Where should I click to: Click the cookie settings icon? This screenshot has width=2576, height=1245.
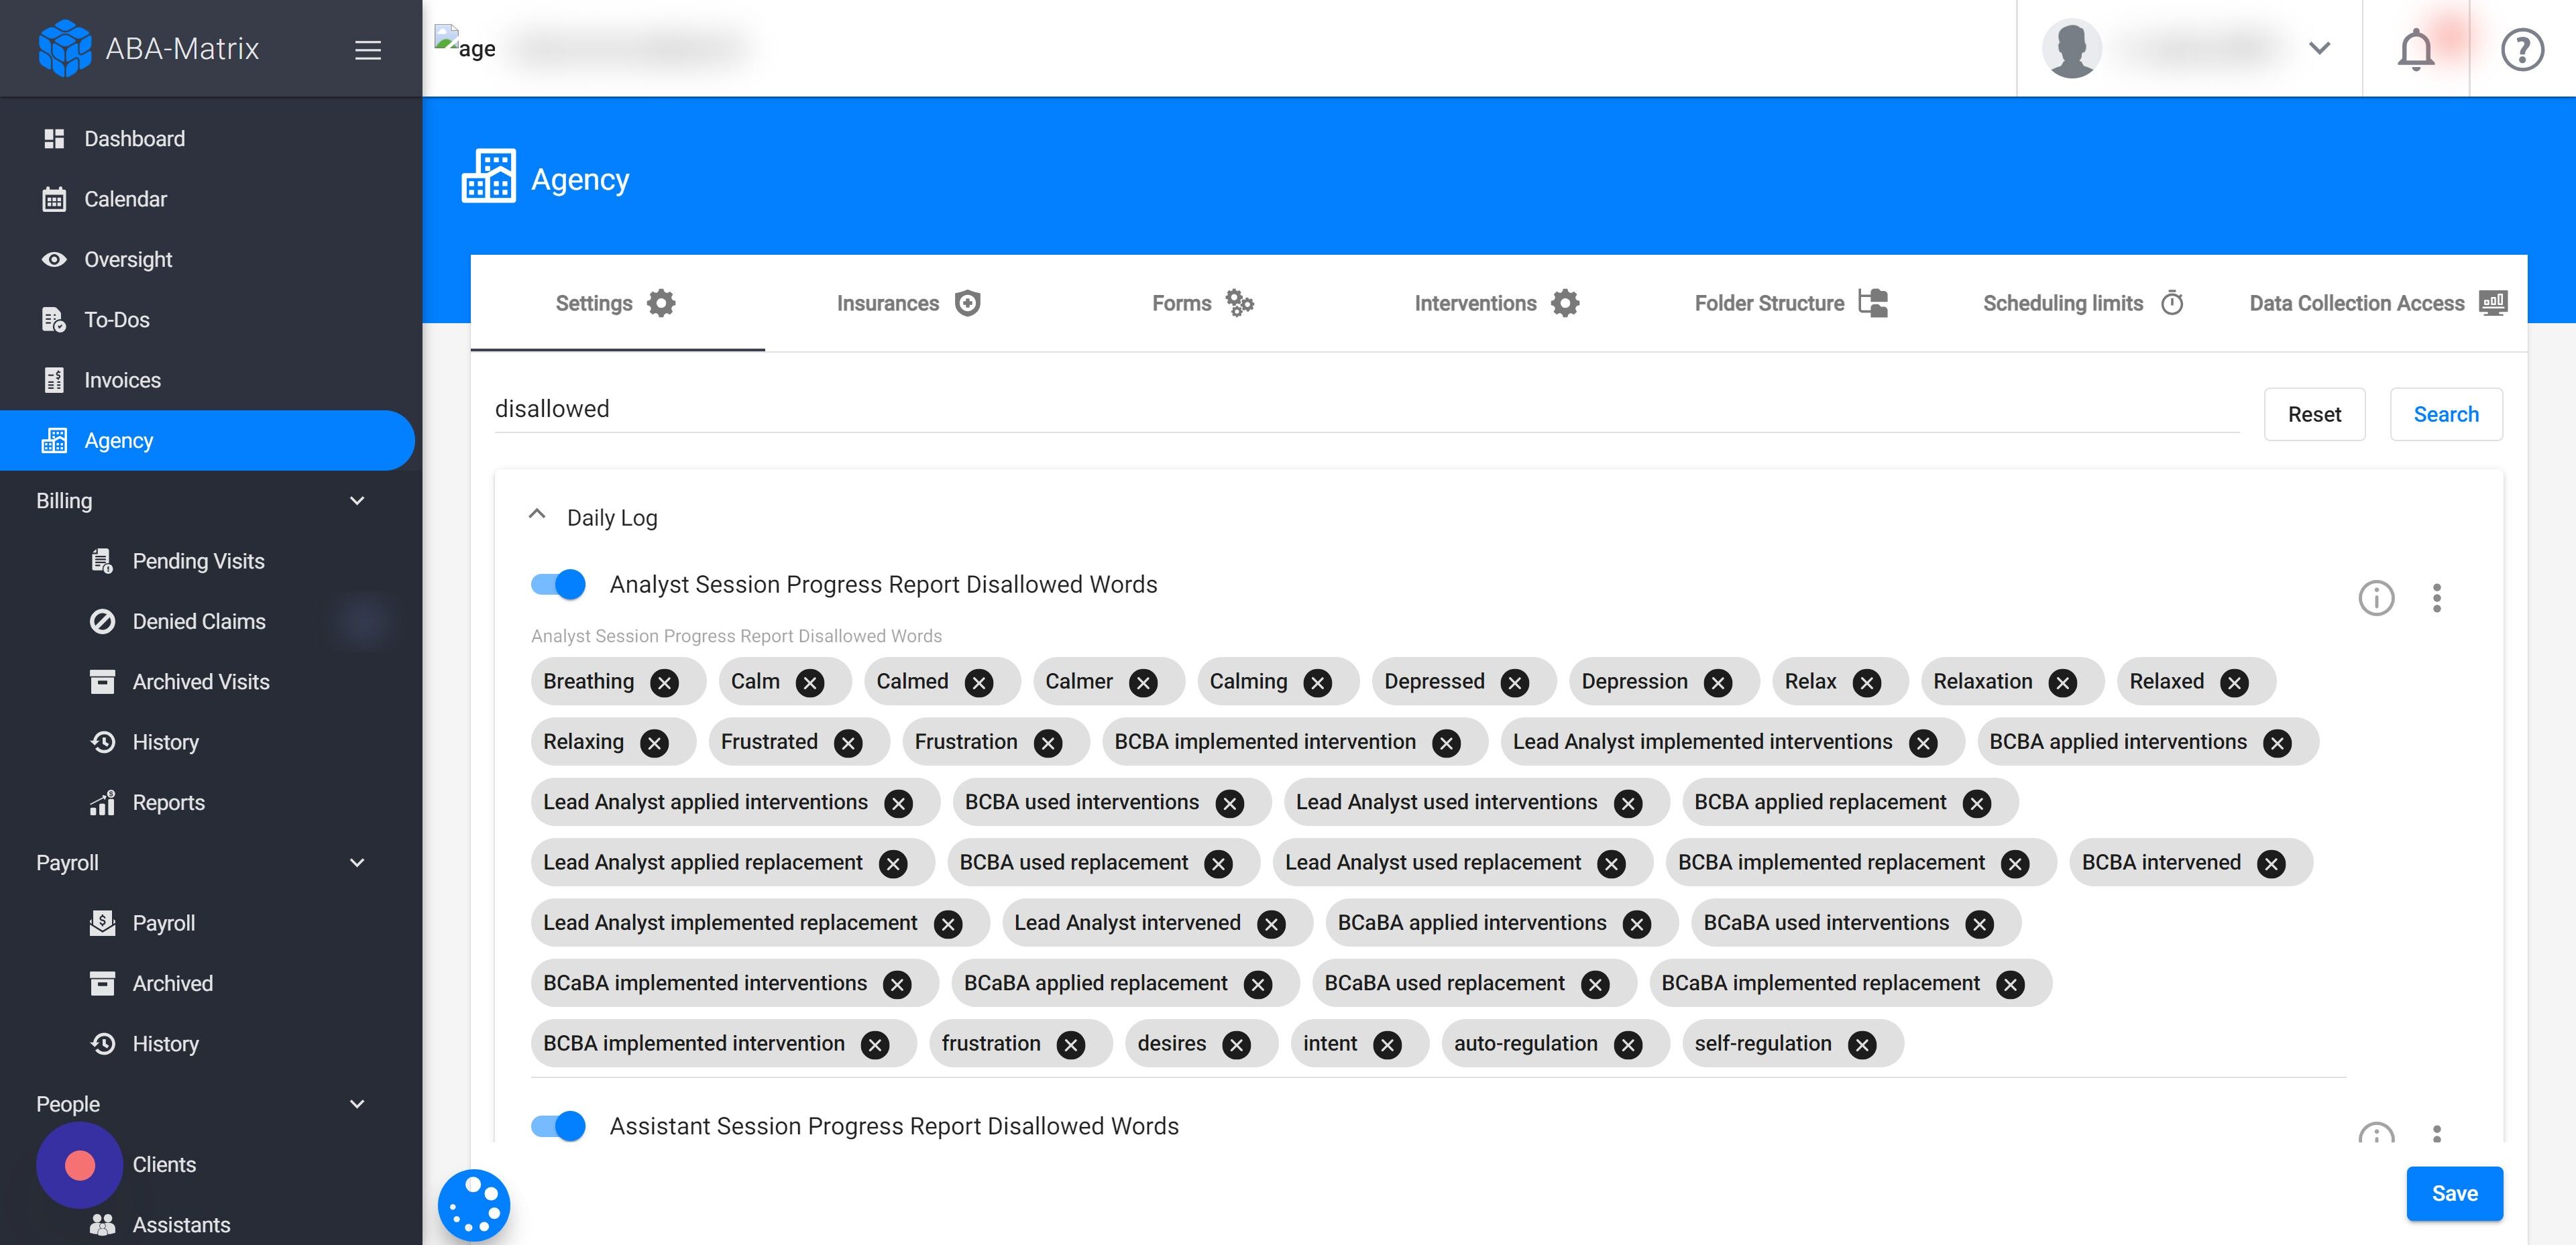474,1204
